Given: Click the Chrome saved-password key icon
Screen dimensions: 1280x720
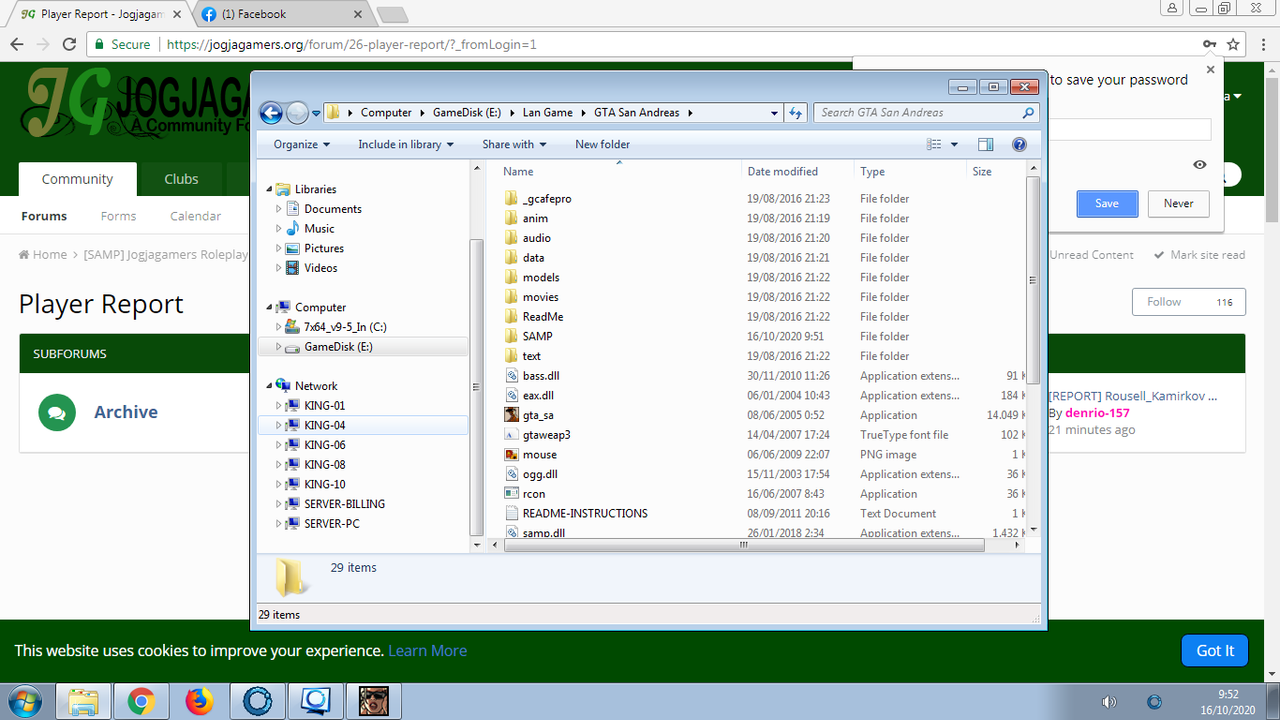Looking at the screenshot, I should pos(1209,45).
